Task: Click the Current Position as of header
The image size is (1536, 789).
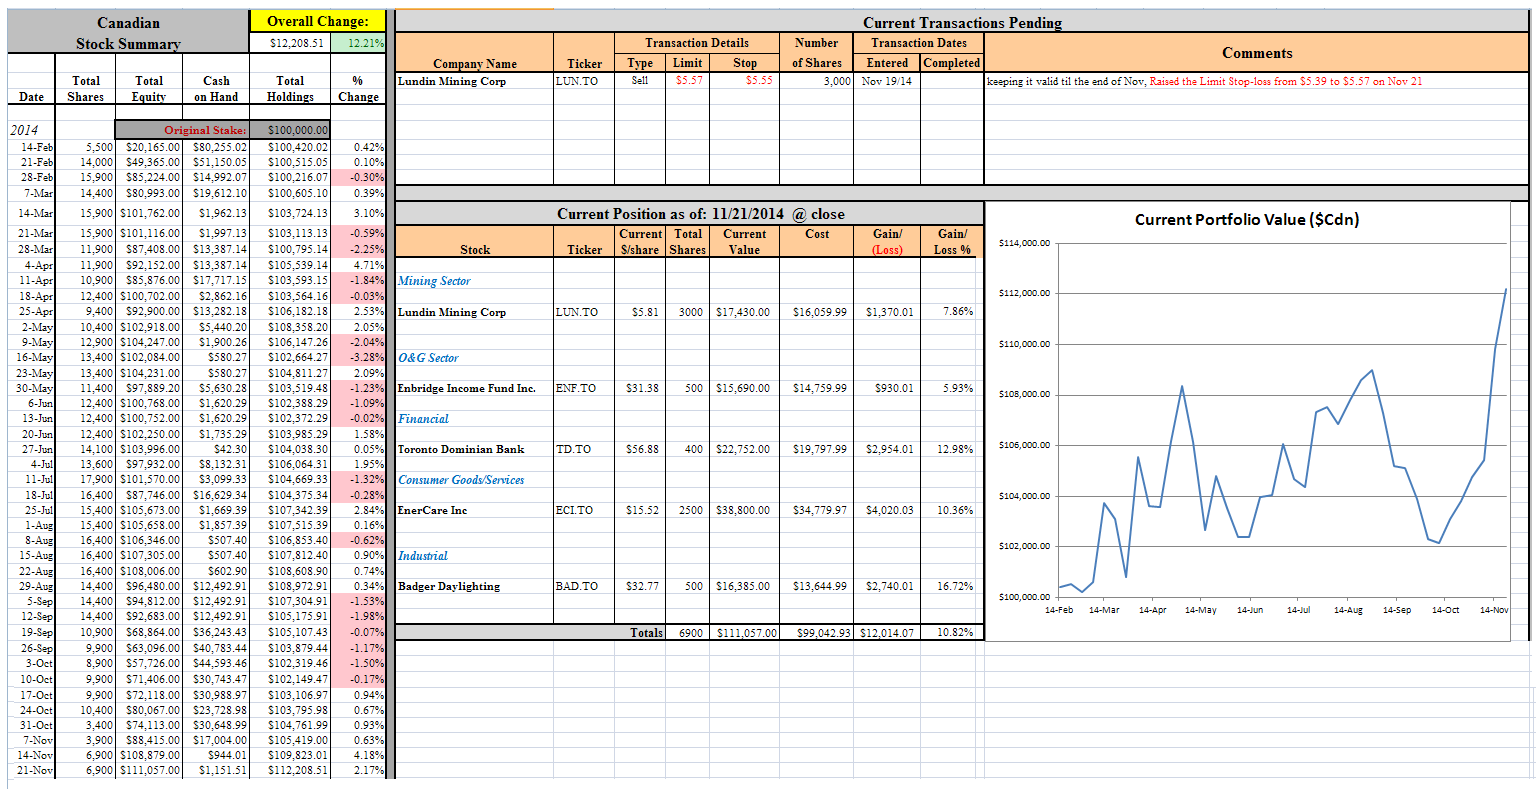Action: (690, 214)
